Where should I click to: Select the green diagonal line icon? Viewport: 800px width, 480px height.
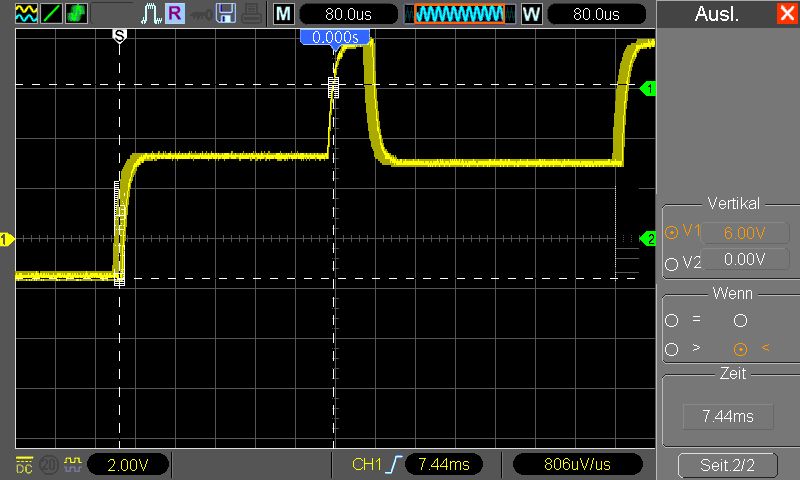(x=51, y=13)
